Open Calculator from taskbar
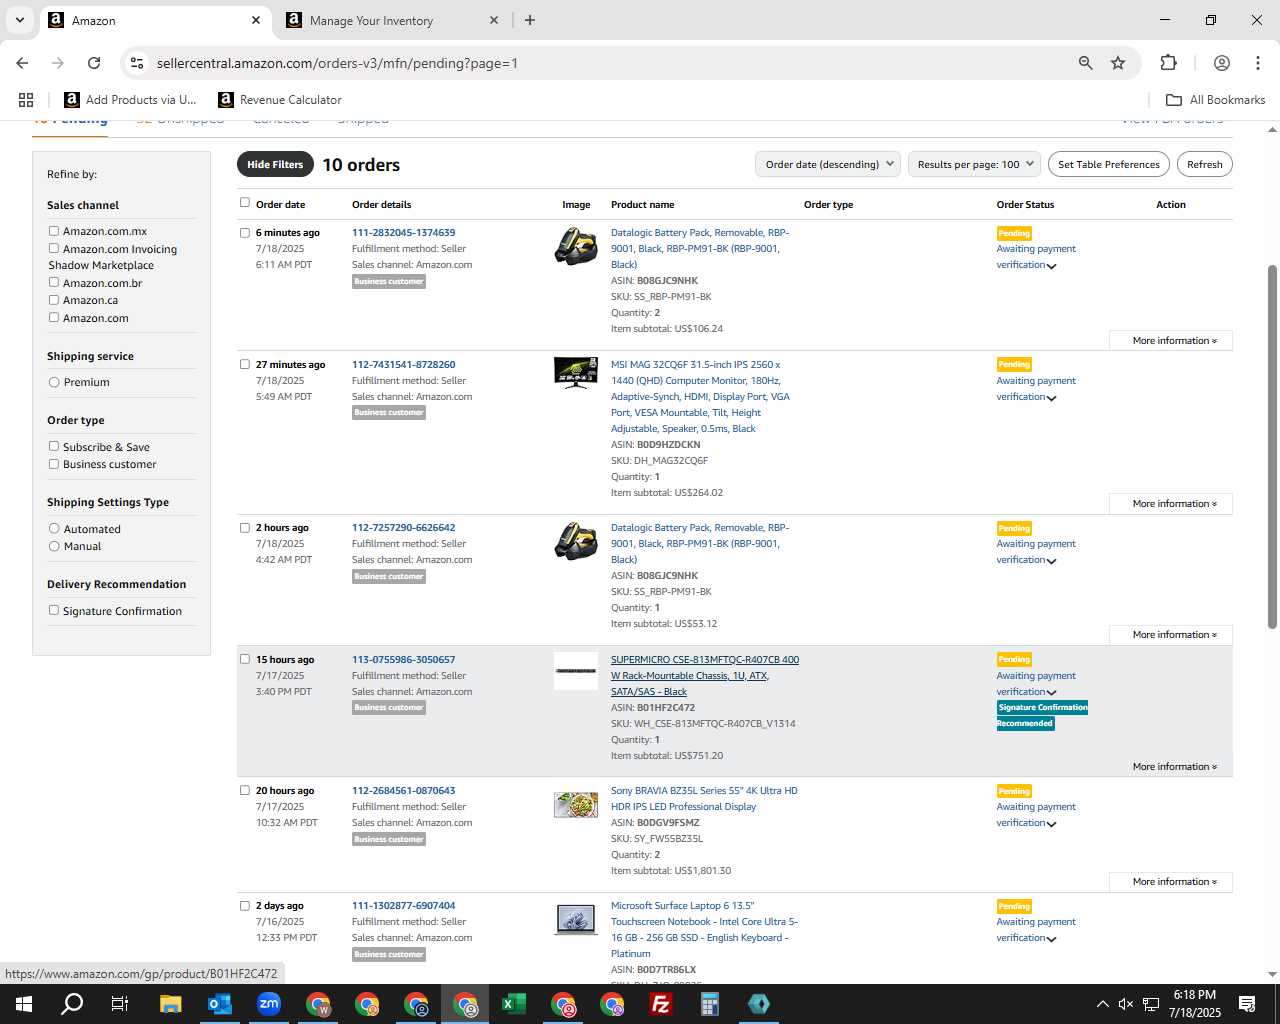The width and height of the screenshot is (1280, 1024). (x=709, y=1004)
